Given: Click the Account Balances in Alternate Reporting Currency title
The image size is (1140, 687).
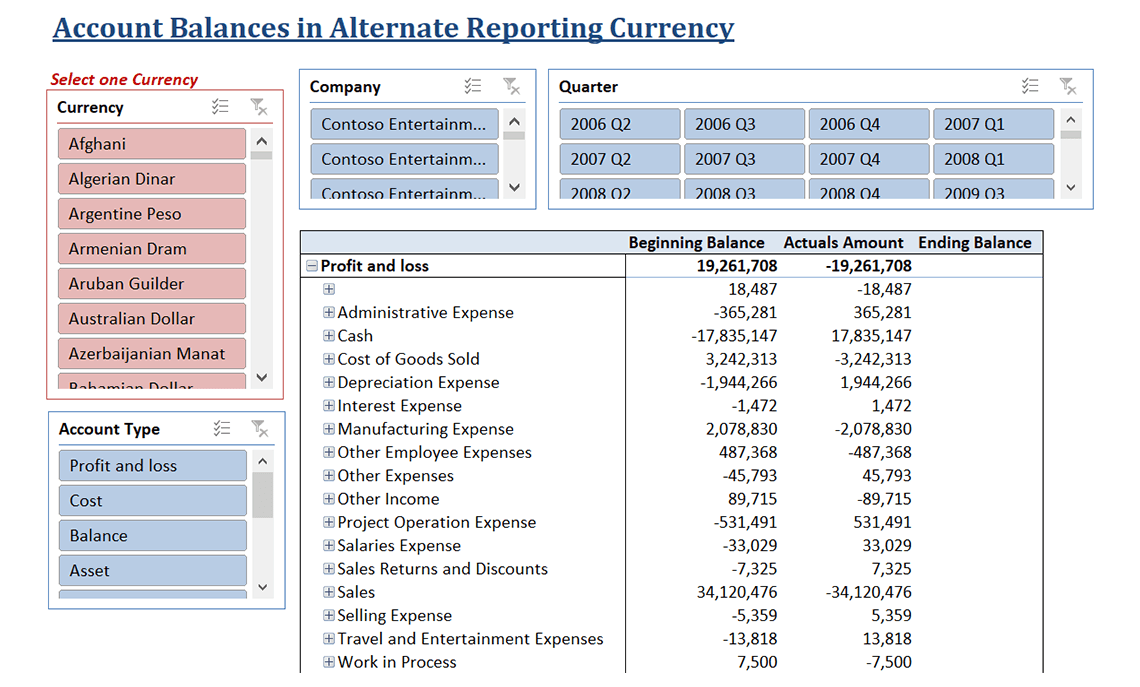Looking at the screenshot, I should 393,28.
